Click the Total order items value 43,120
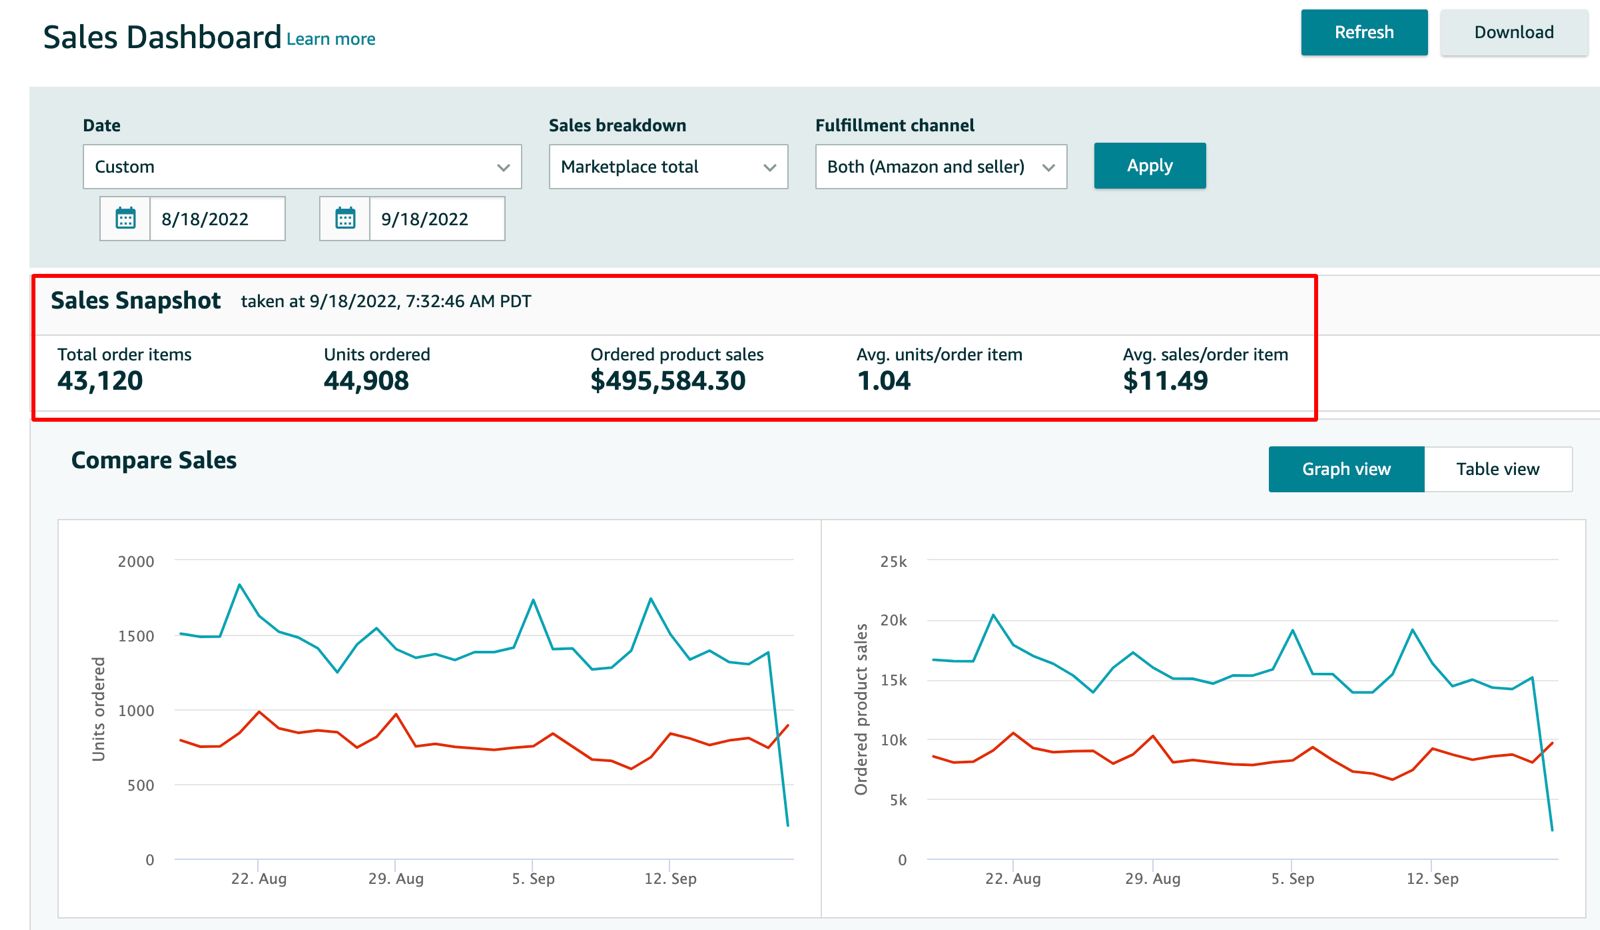 pos(100,381)
